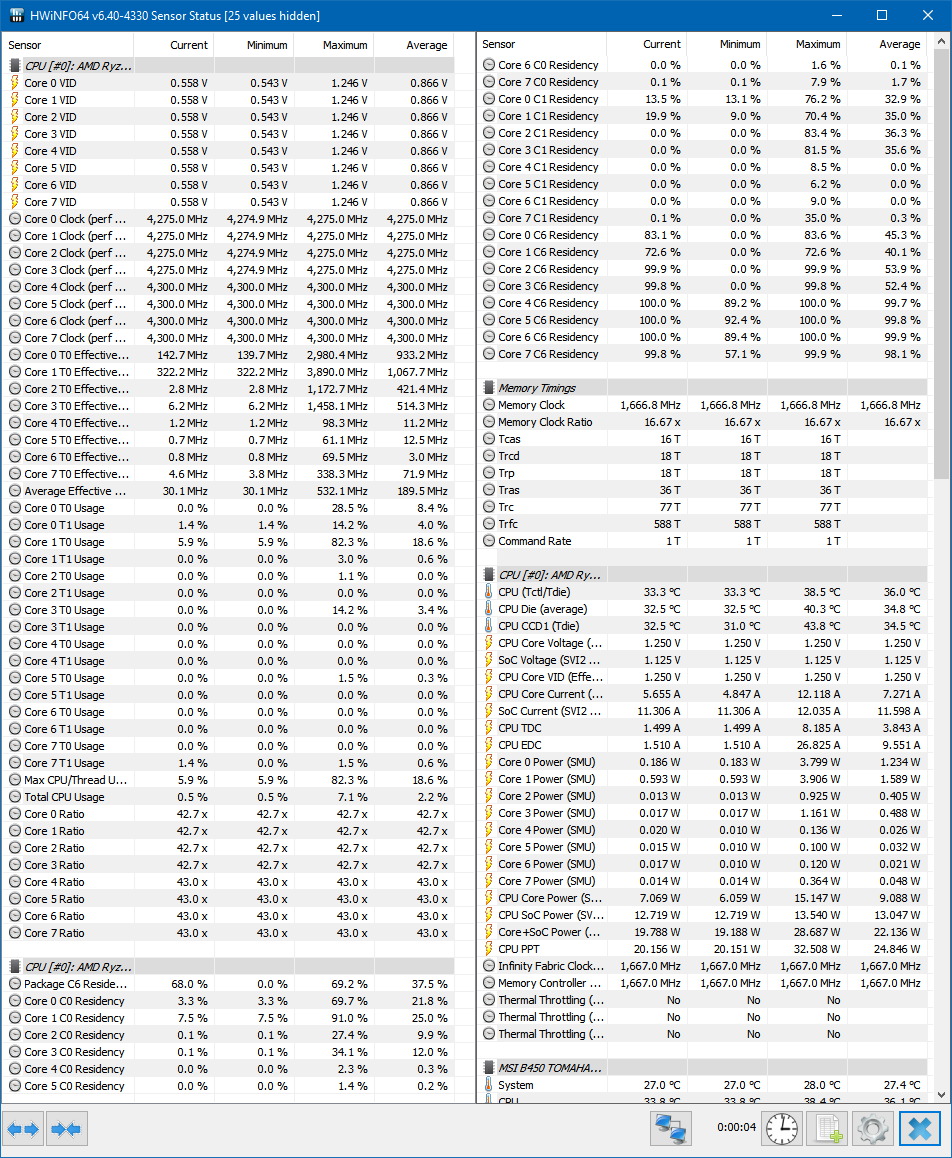Click the 2,980.4 MHz maximum value

point(338,355)
